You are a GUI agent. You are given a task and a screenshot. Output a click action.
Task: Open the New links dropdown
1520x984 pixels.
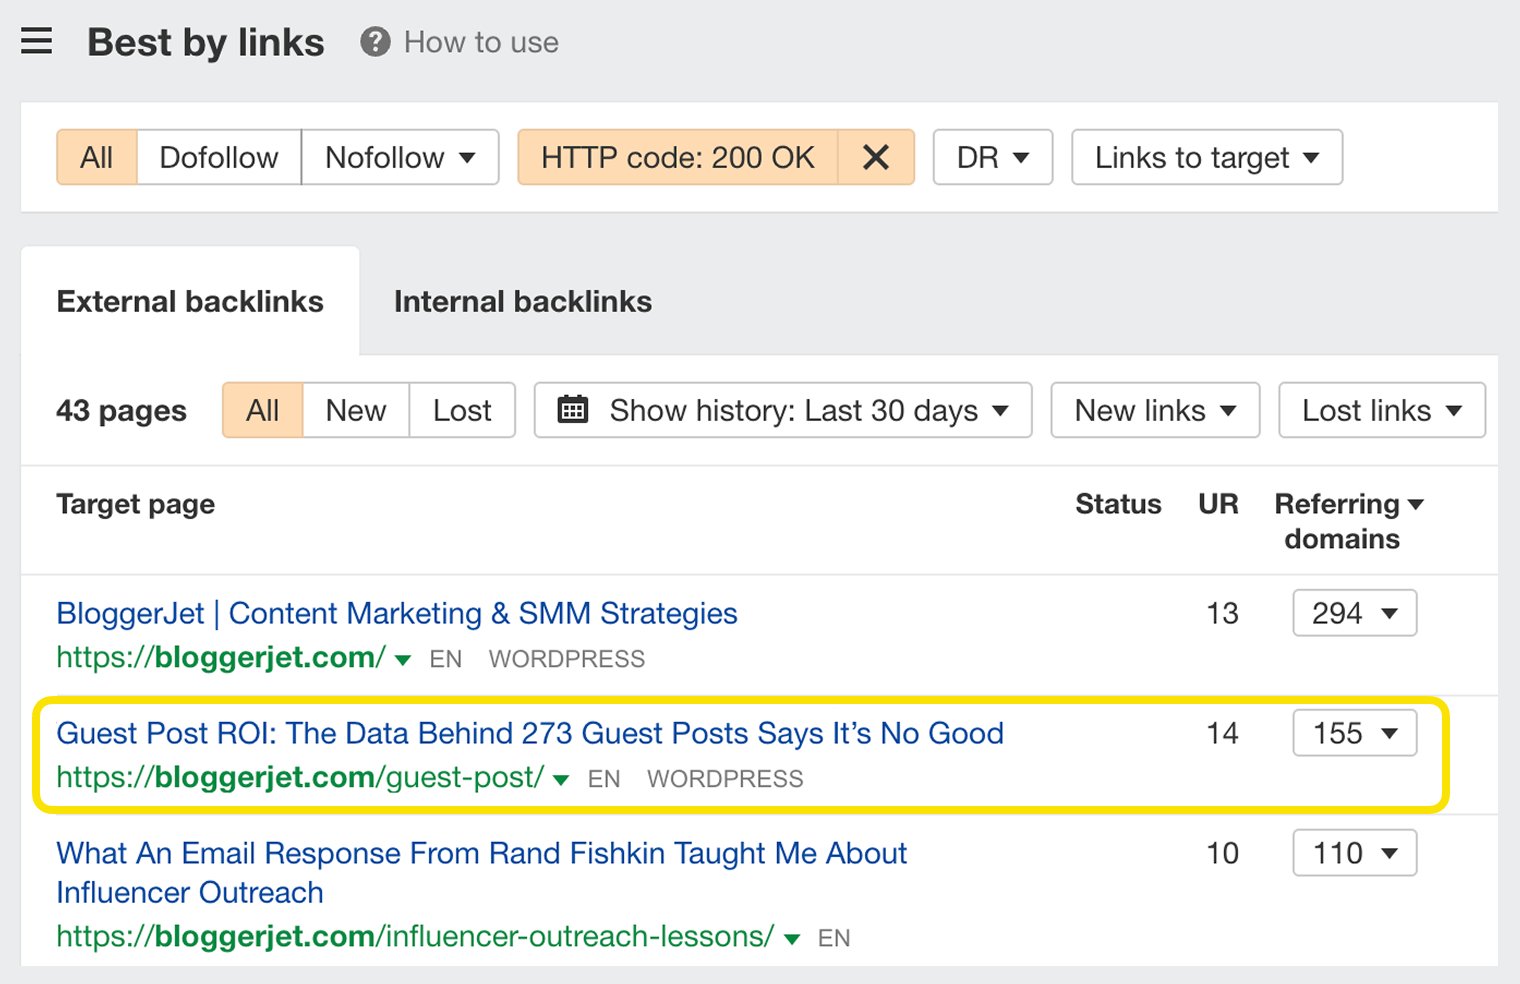(x=1154, y=410)
